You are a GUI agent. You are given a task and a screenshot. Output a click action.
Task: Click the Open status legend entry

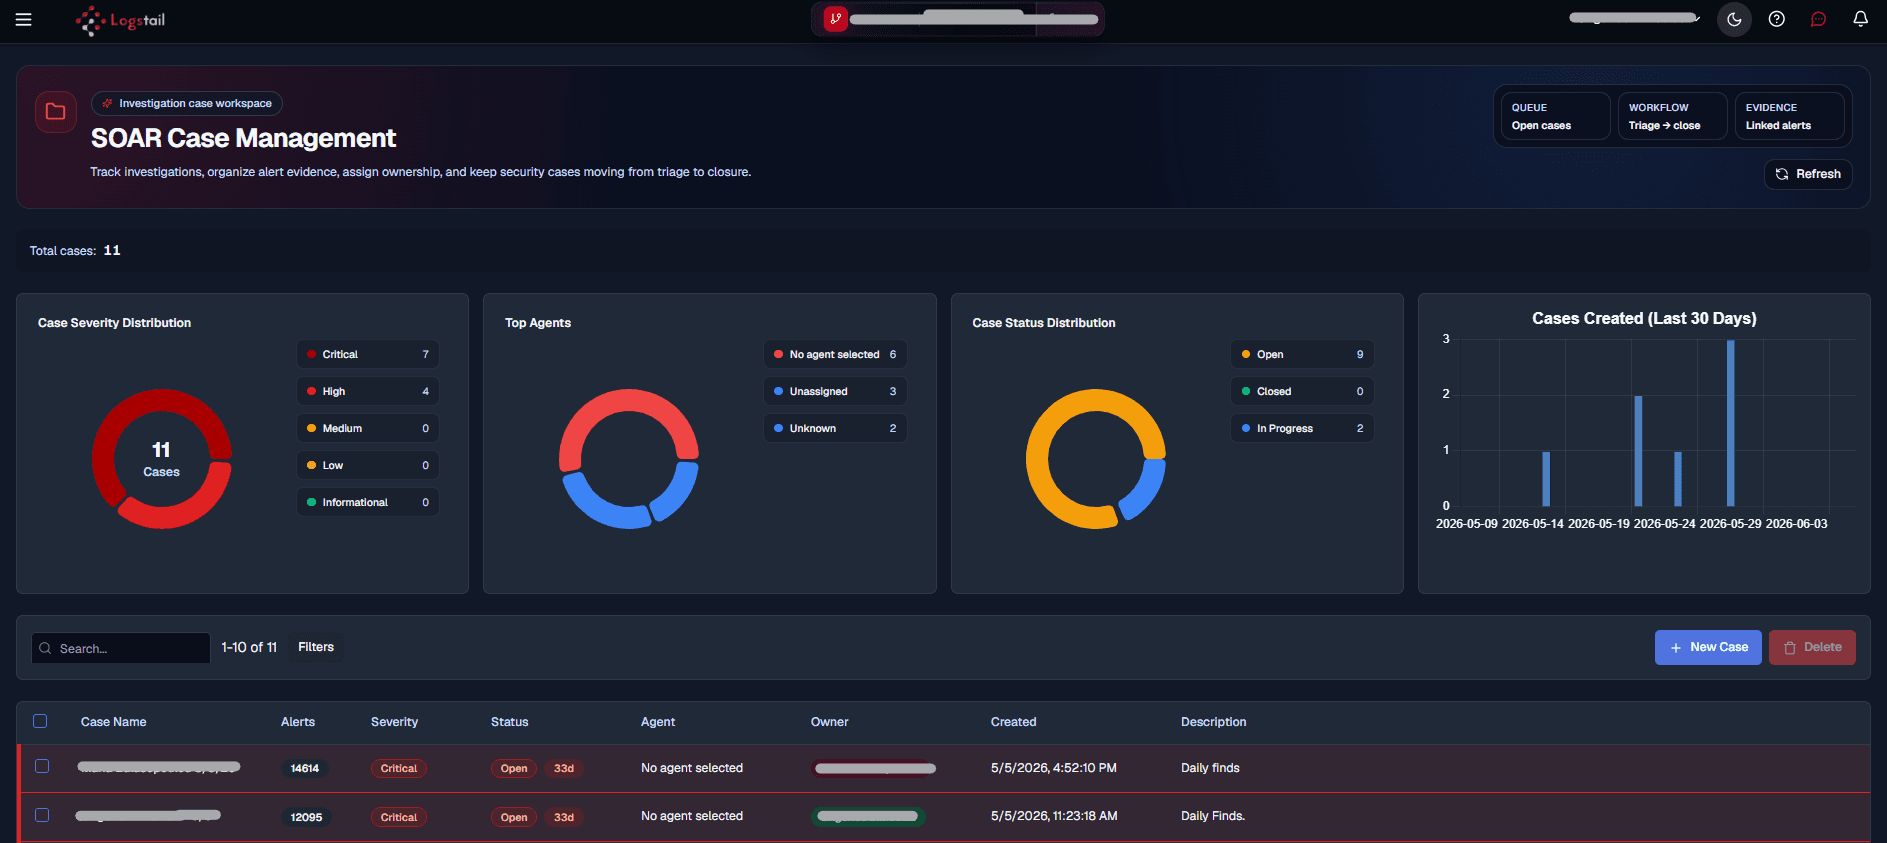1302,354
